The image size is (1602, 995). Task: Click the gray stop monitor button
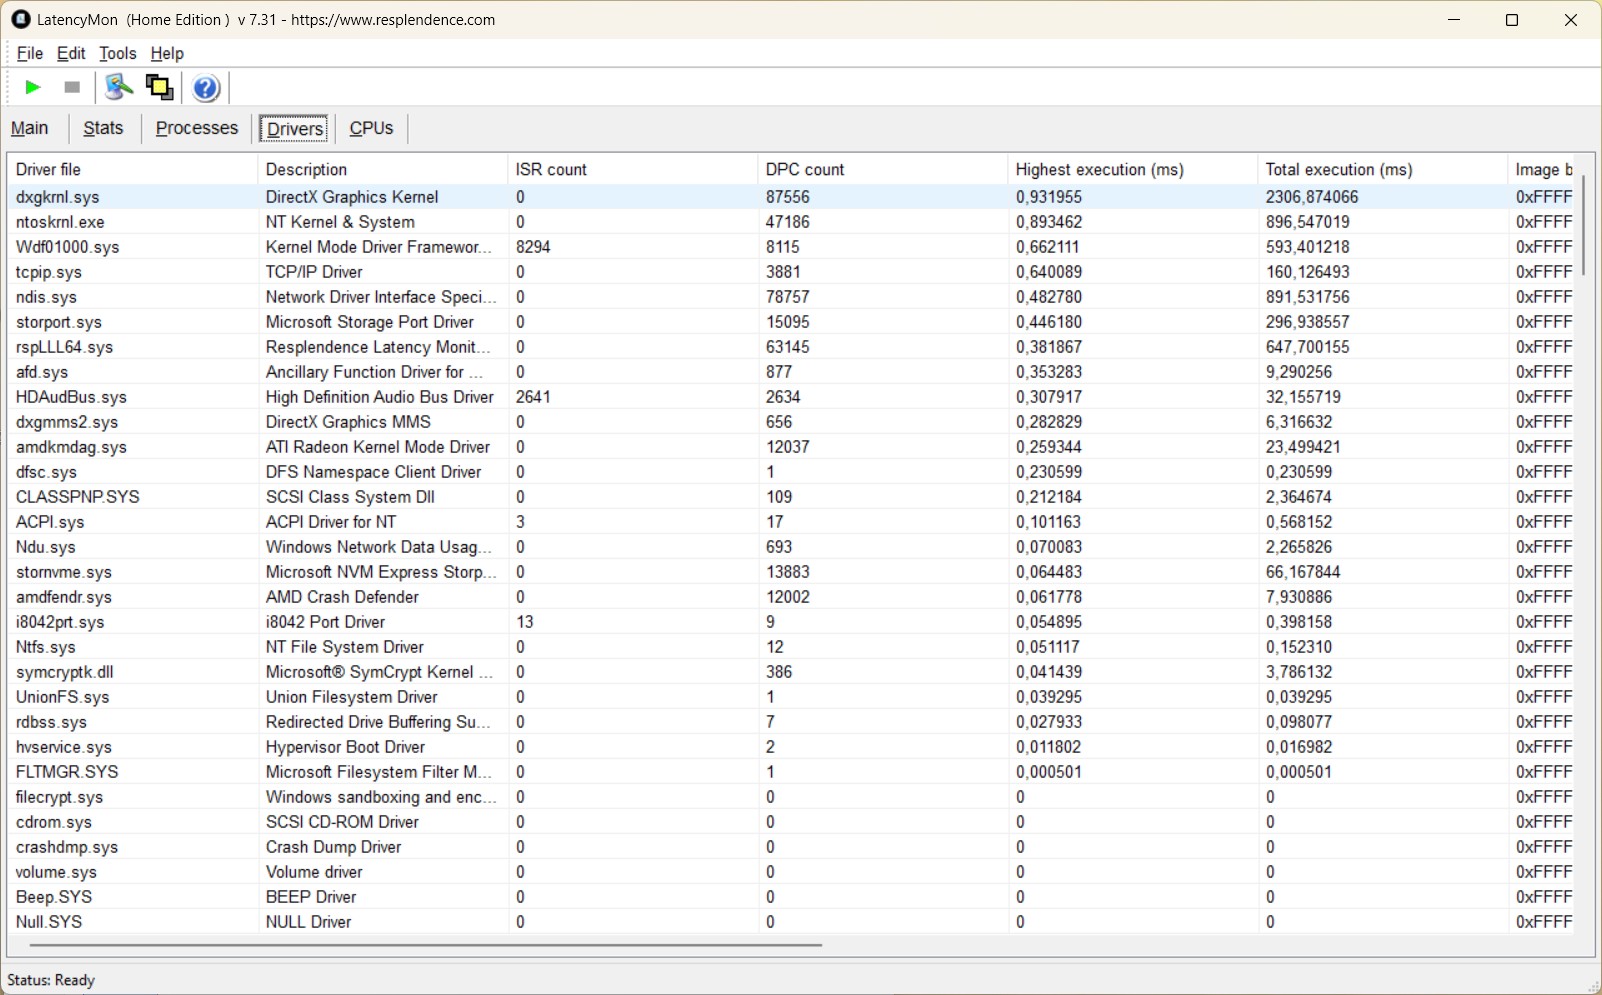coord(72,88)
